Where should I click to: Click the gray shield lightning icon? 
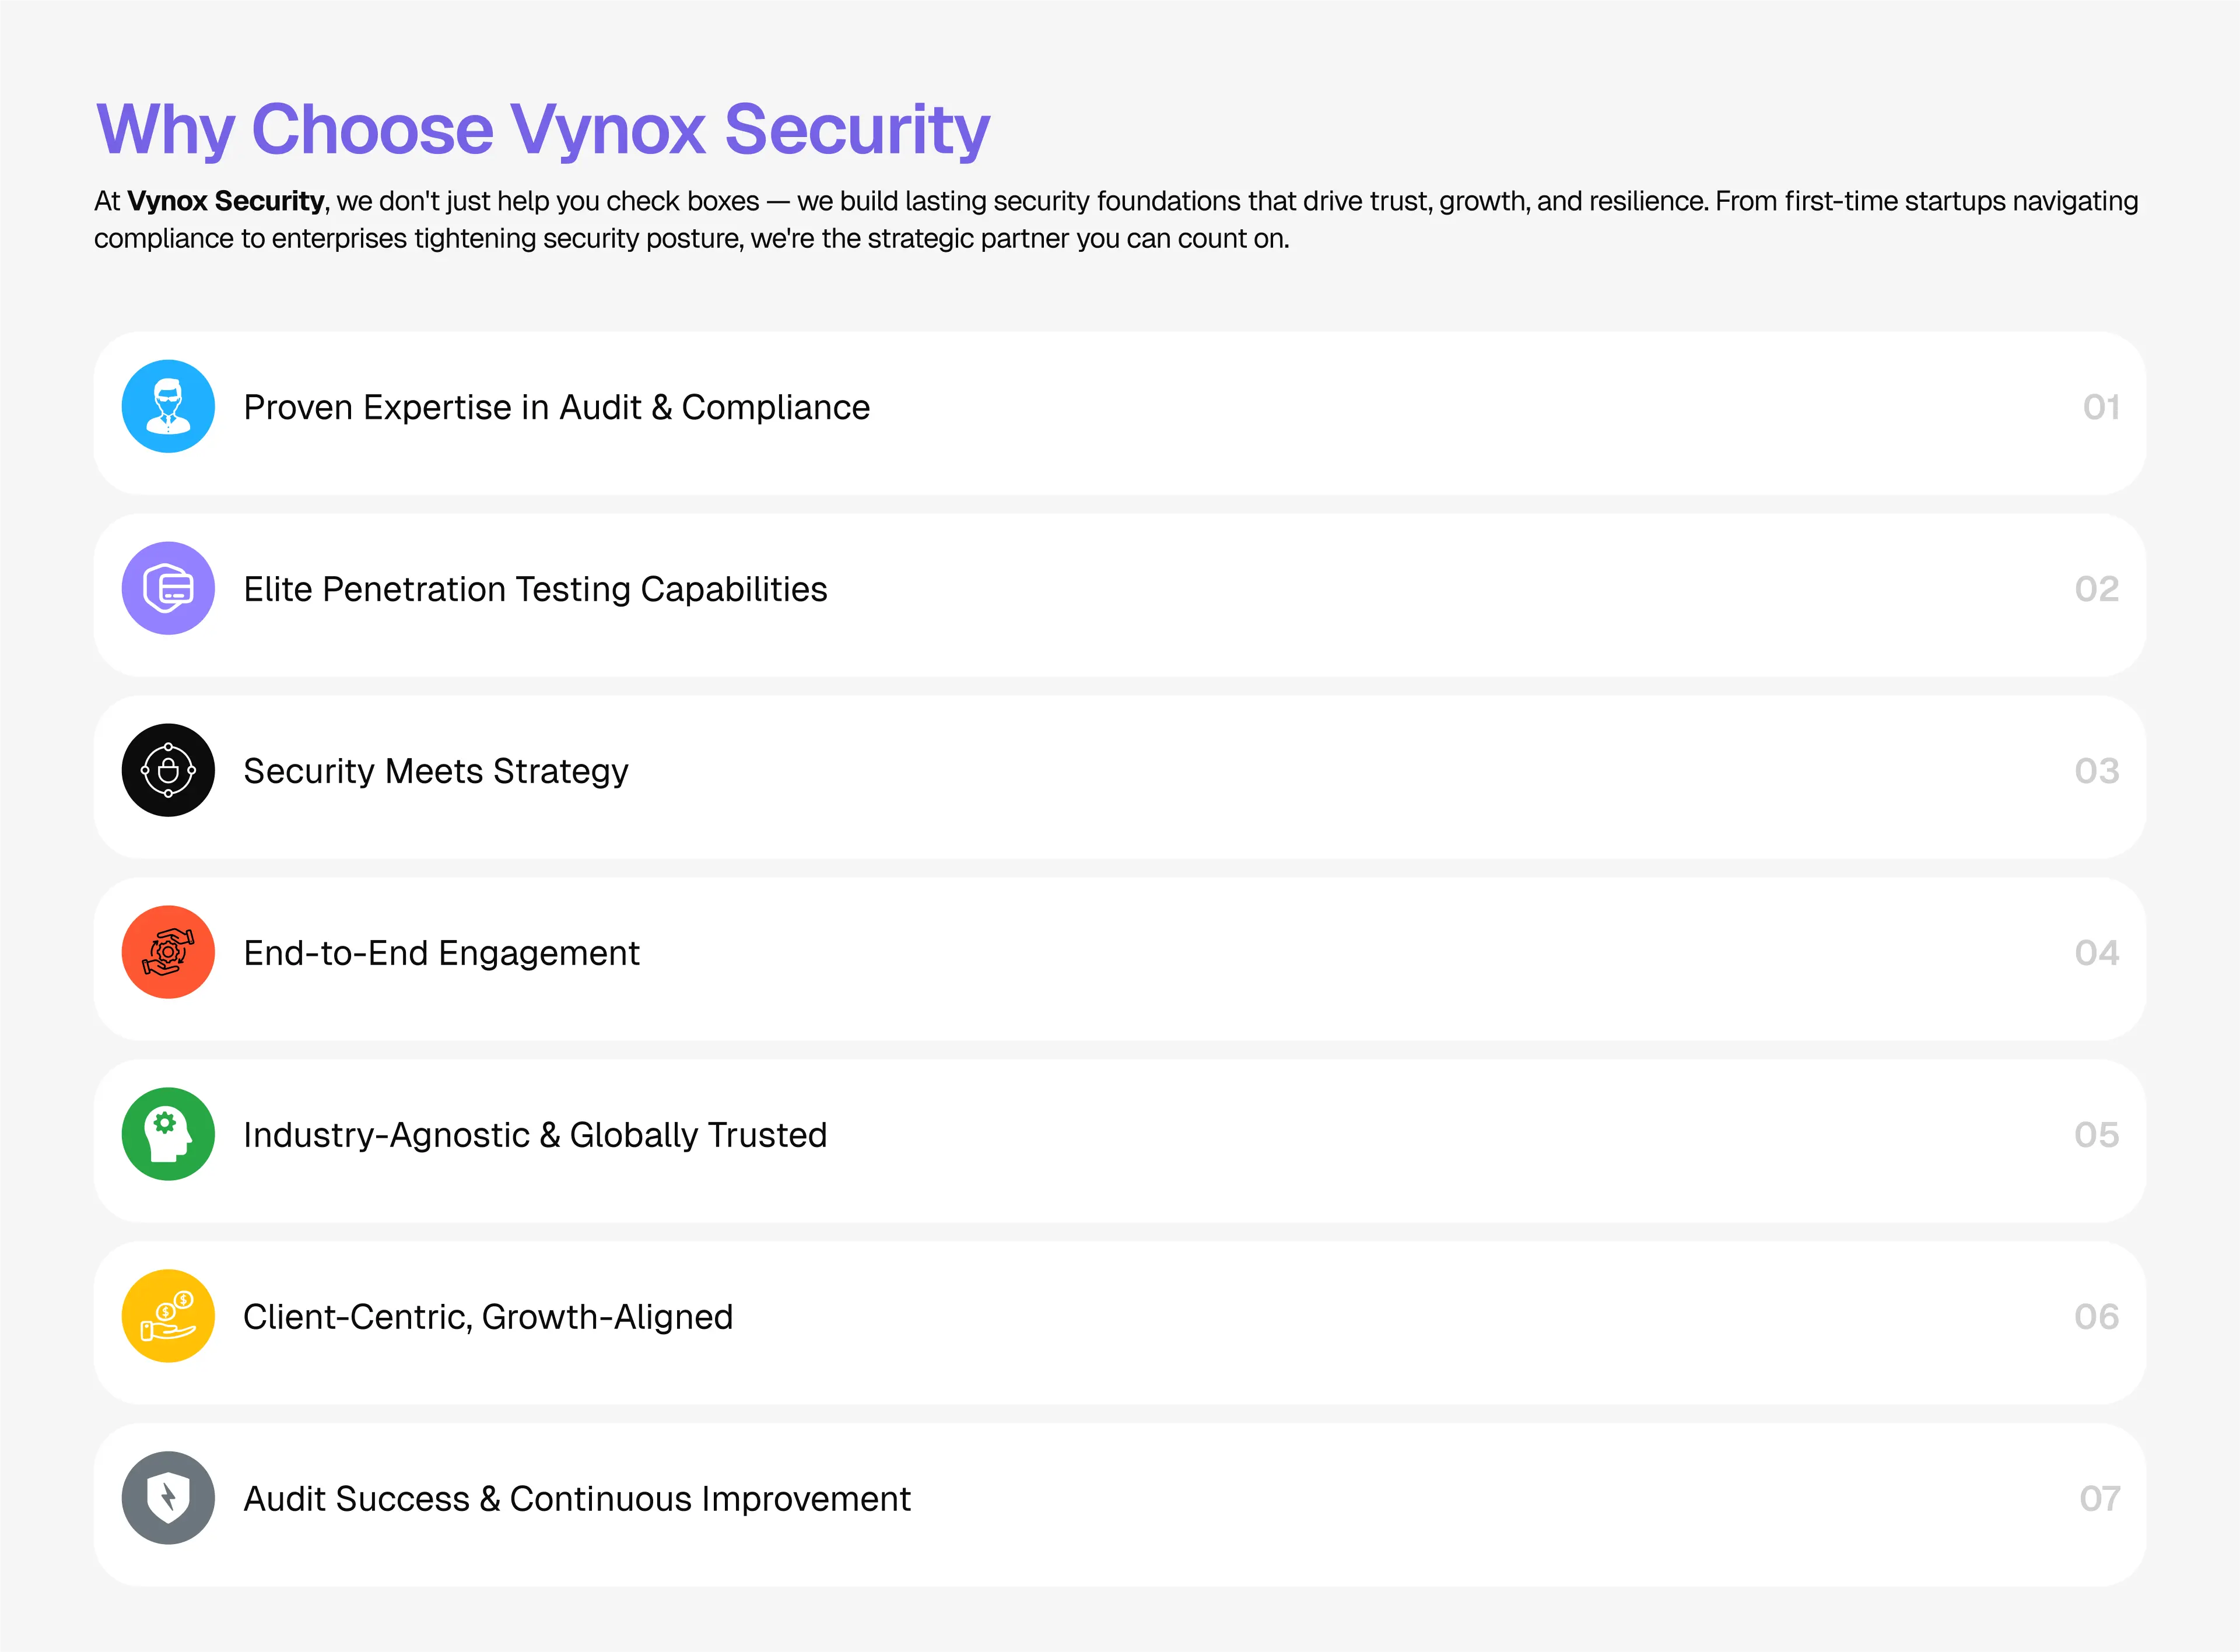pos(168,1499)
